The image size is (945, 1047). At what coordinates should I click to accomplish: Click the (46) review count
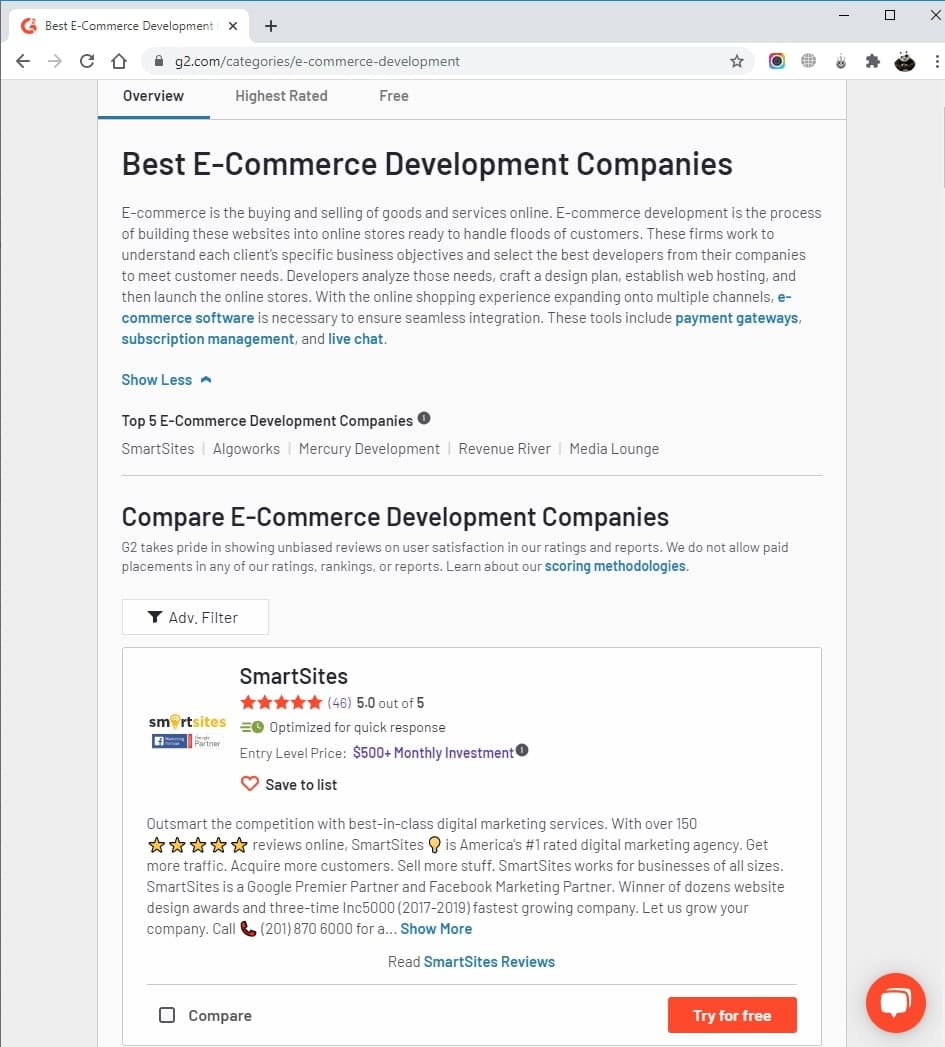tap(339, 703)
